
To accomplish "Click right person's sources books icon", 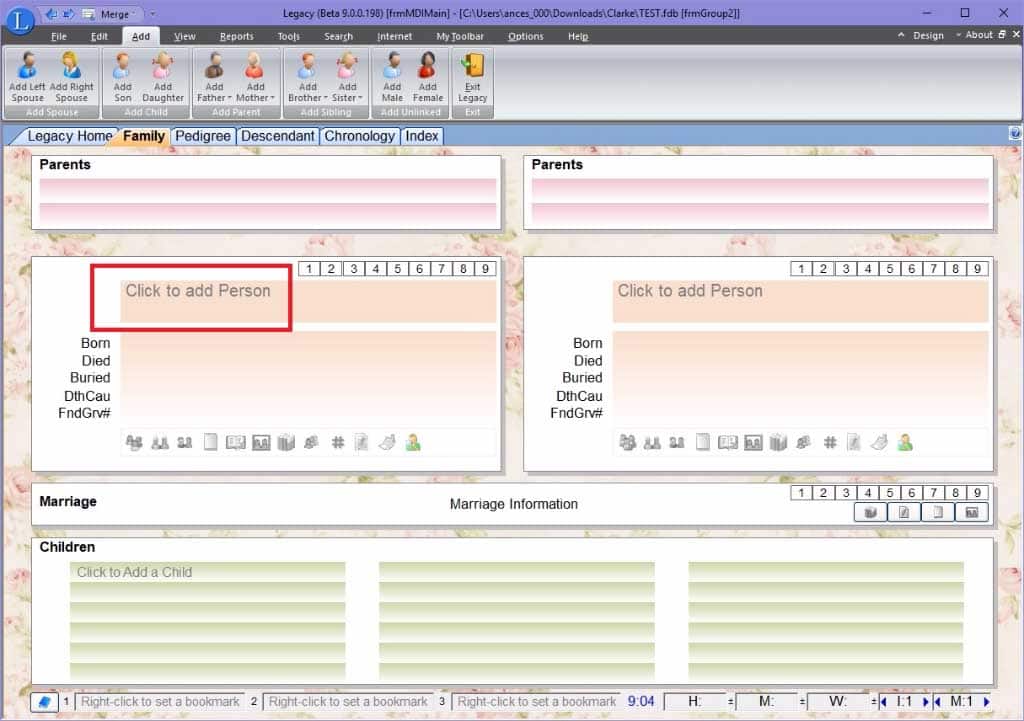I will pos(778,443).
